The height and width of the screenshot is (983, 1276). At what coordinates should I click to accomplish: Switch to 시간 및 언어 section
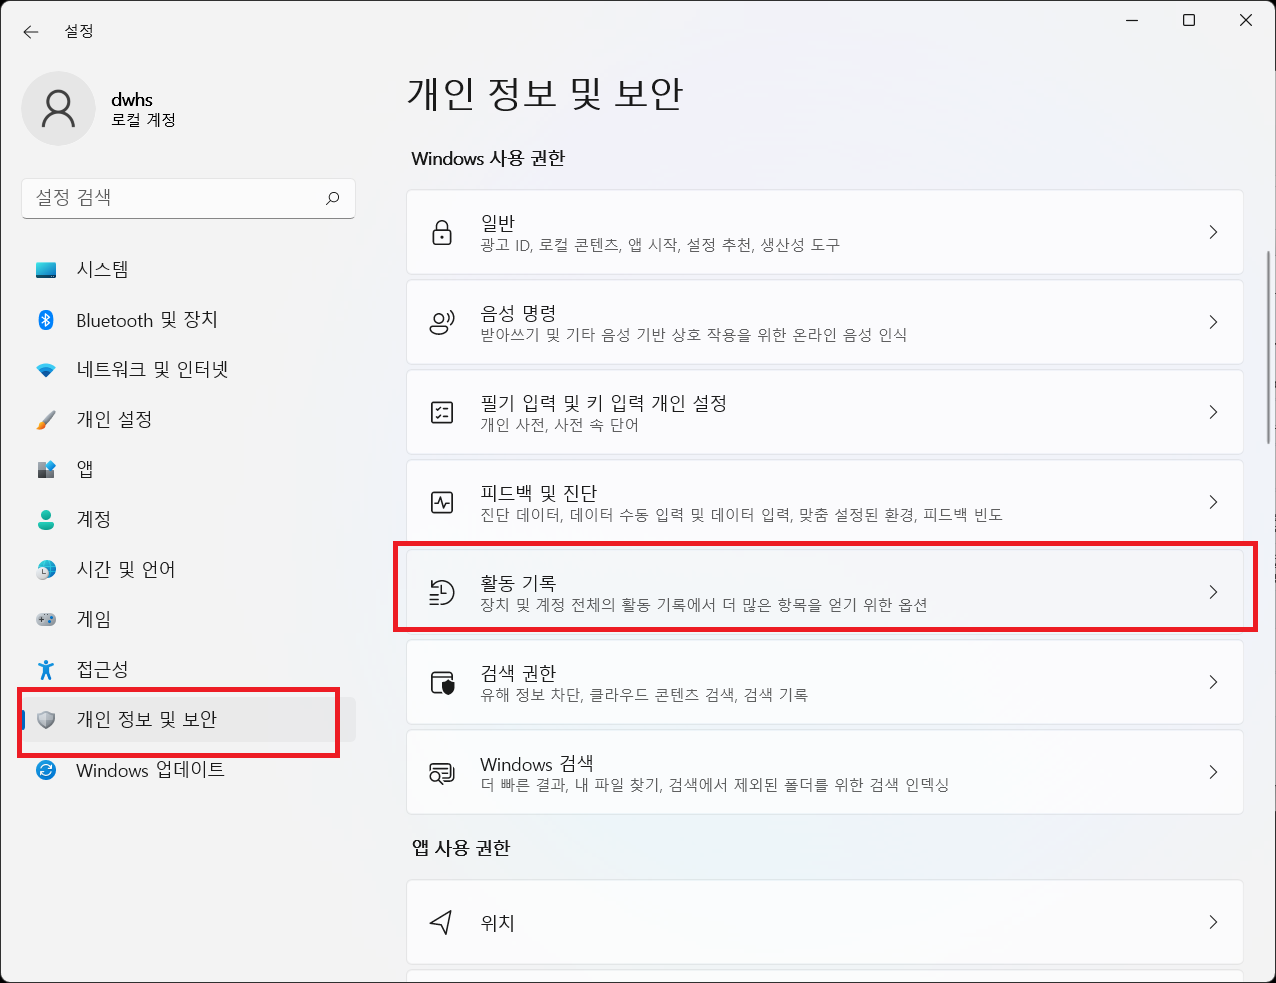click(x=188, y=570)
